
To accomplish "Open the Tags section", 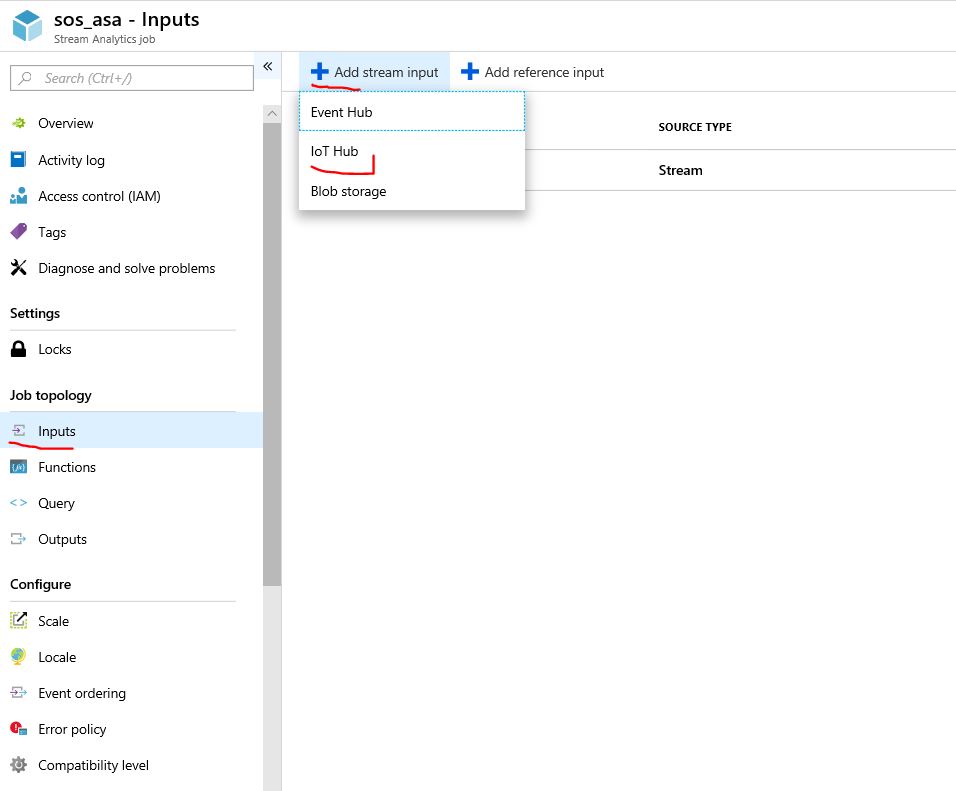I will point(52,232).
